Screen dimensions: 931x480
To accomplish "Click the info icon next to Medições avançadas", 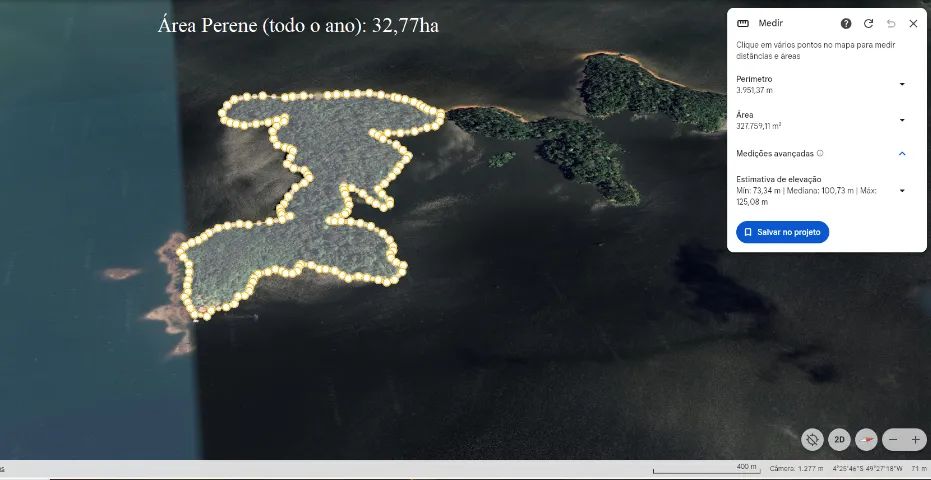I will (x=820, y=154).
